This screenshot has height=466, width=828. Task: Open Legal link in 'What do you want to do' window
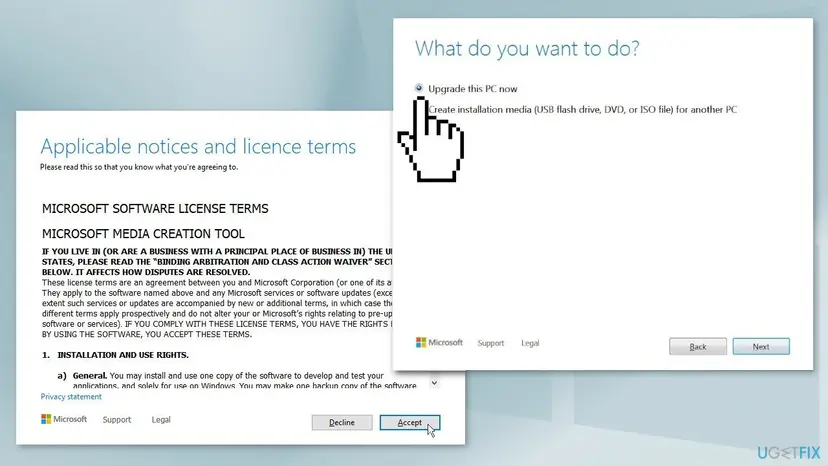[530, 343]
